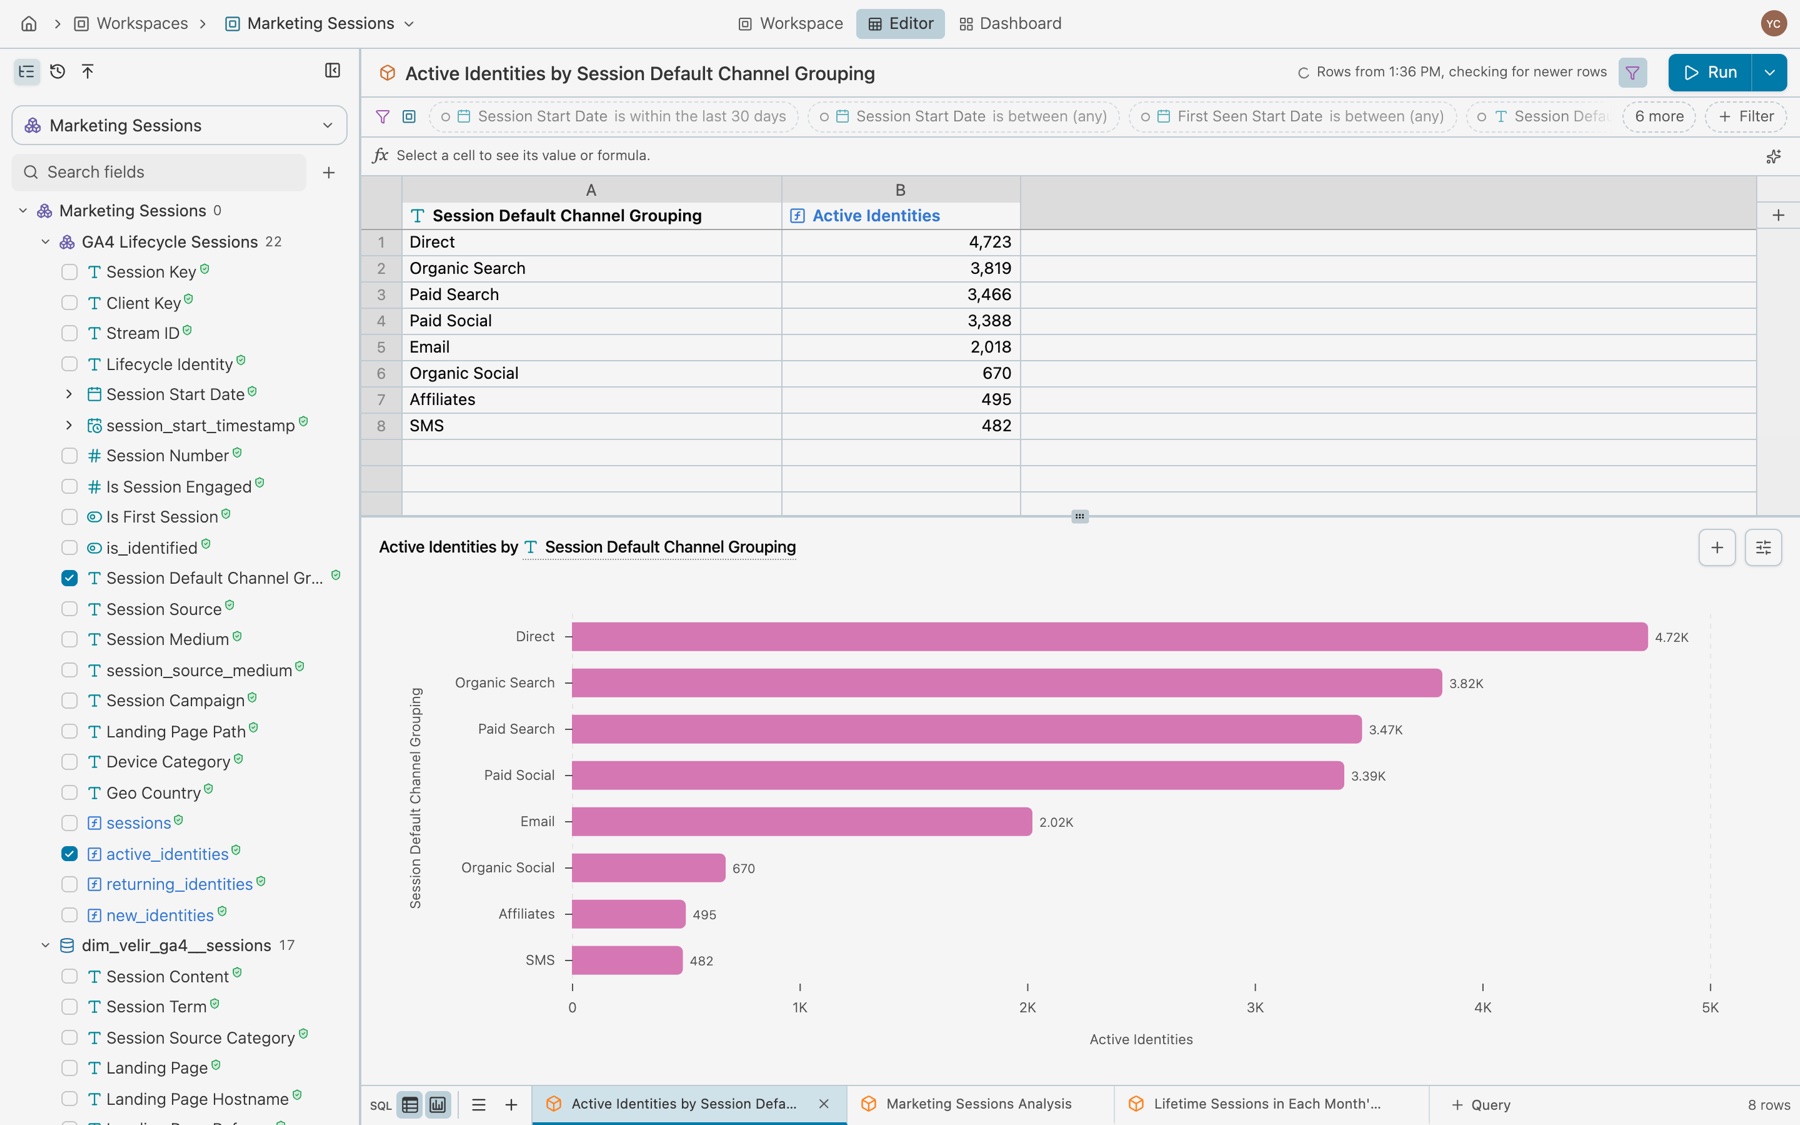This screenshot has height=1125, width=1800.
Task: Open the YC user avatar
Action: click(1773, 23)
